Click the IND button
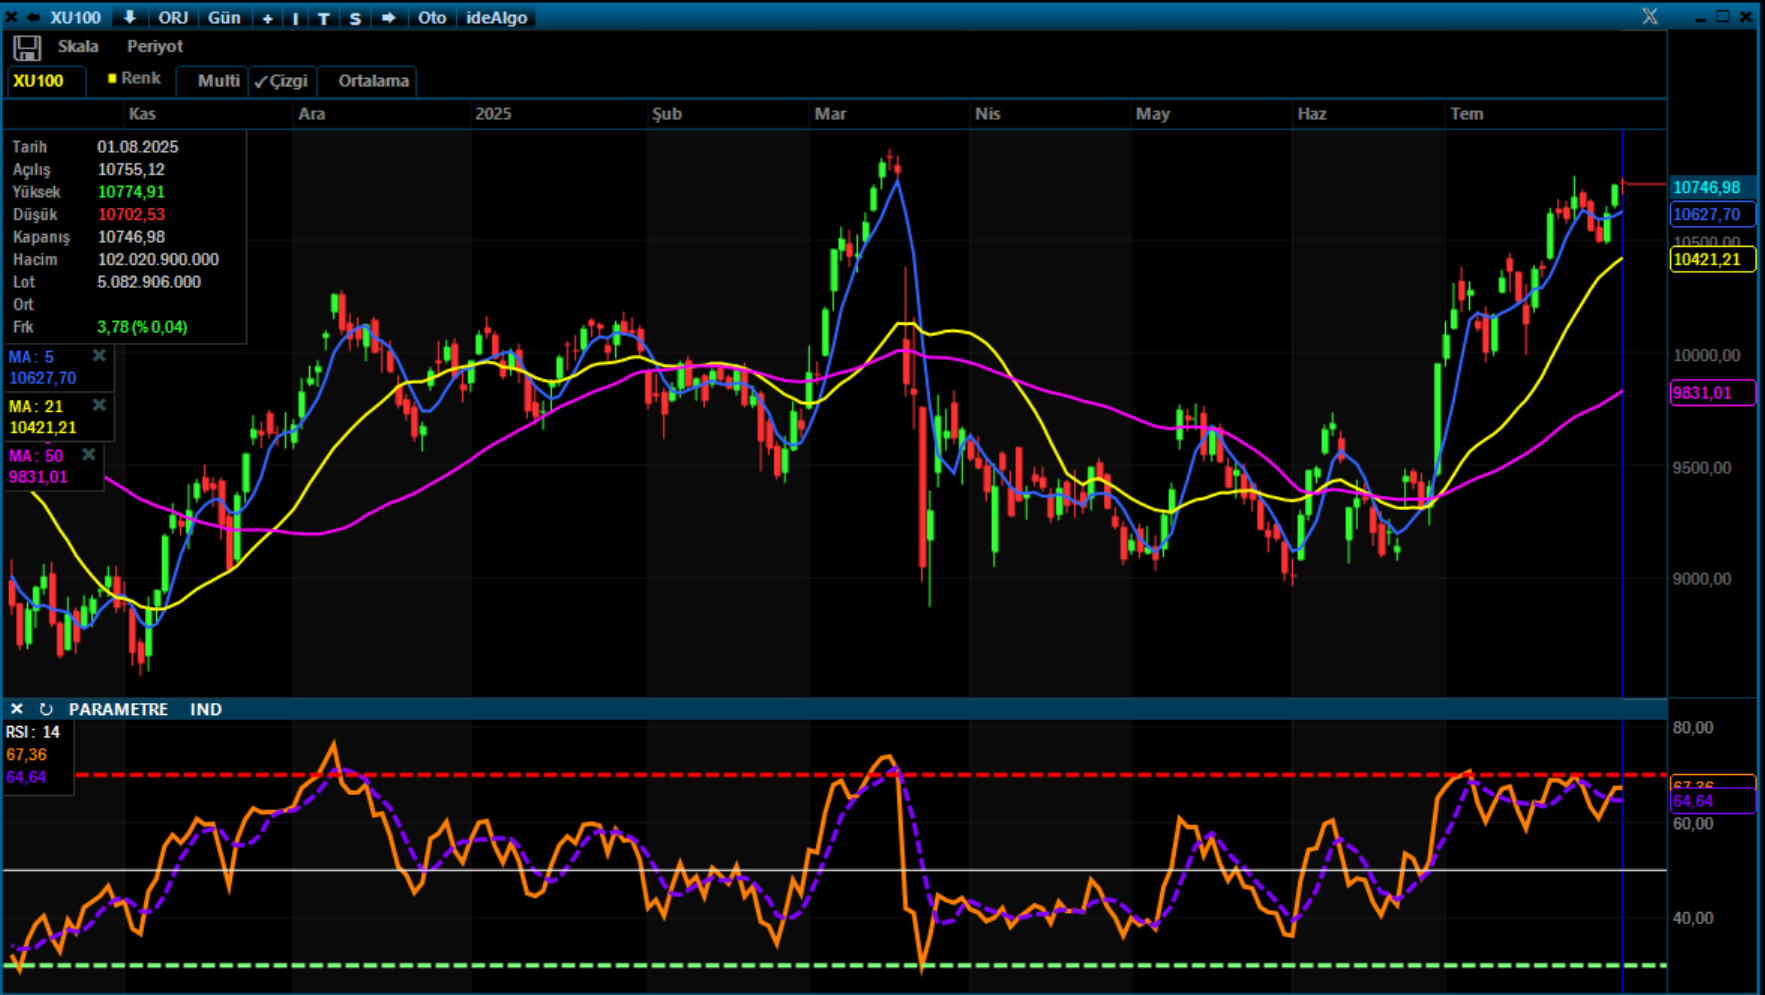This screenshot has height=995, width=1765. point(206,709)
